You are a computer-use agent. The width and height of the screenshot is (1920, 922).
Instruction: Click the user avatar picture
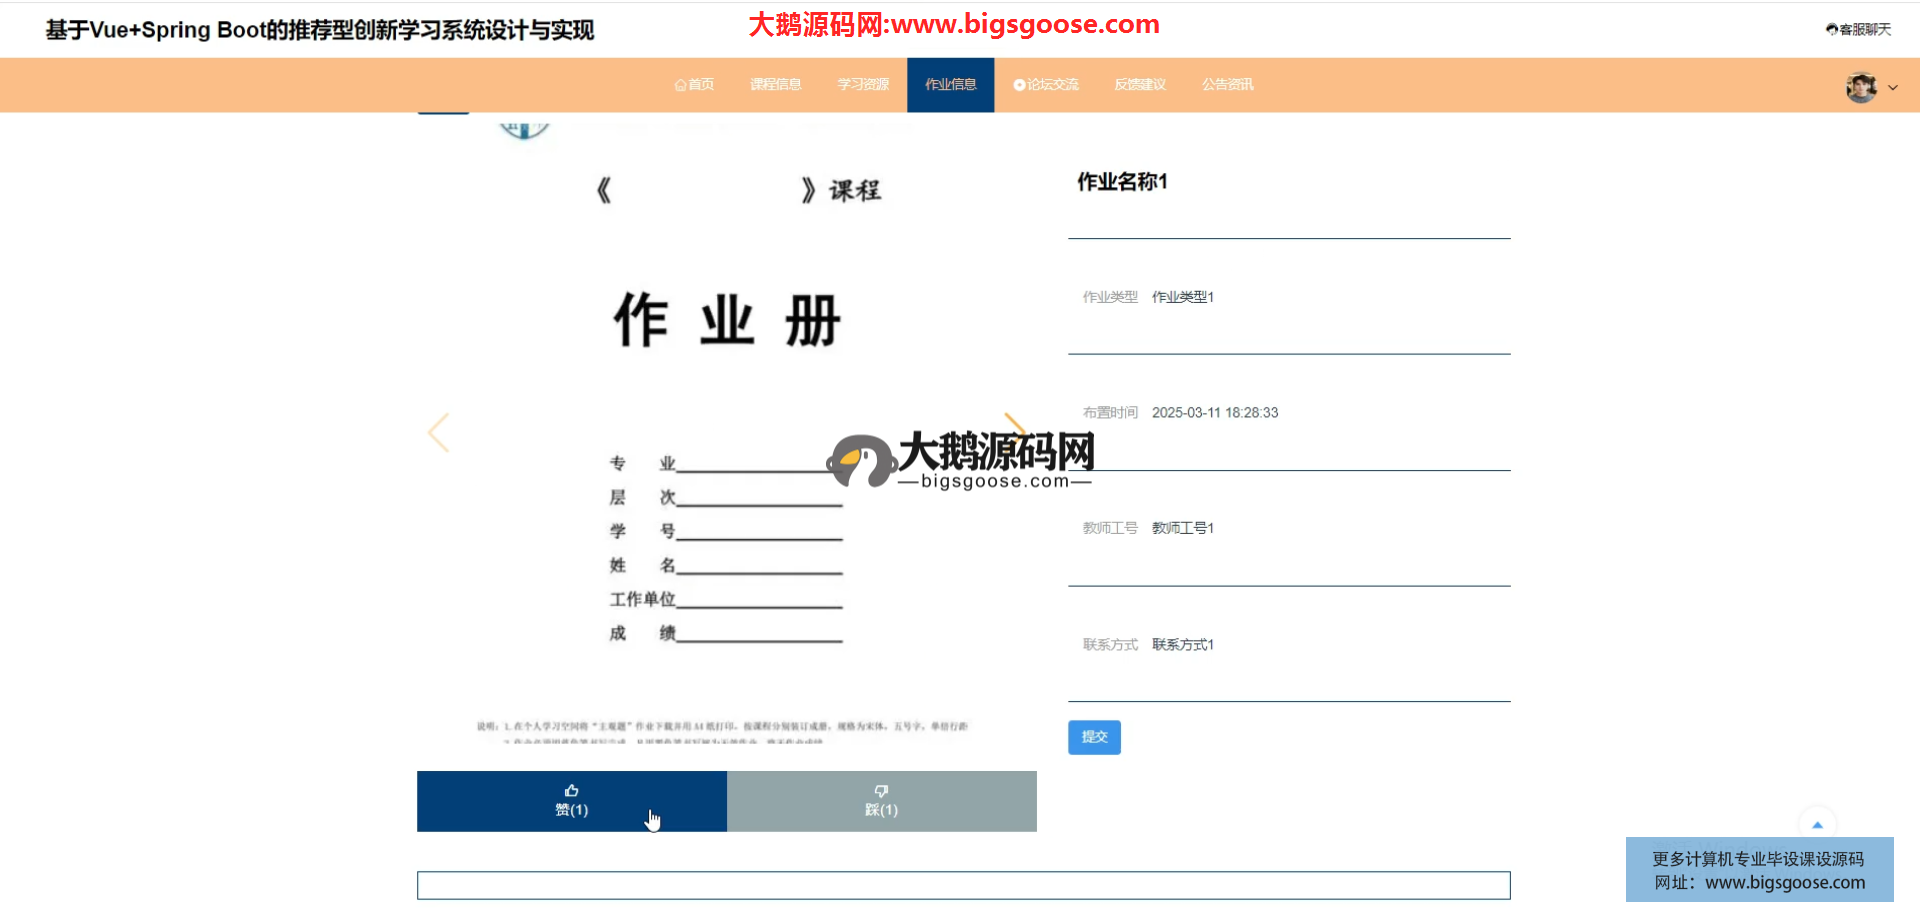[x=1860, y=87]
